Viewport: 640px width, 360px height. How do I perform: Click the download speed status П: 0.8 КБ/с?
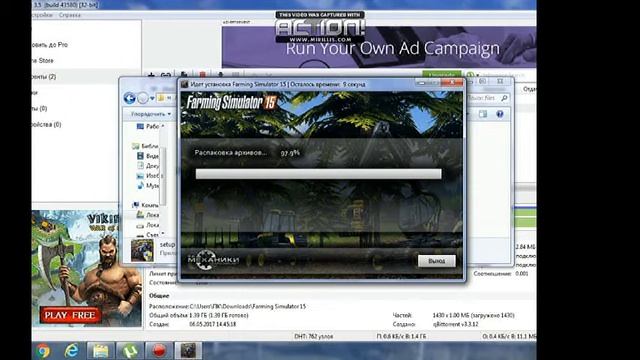401,336
